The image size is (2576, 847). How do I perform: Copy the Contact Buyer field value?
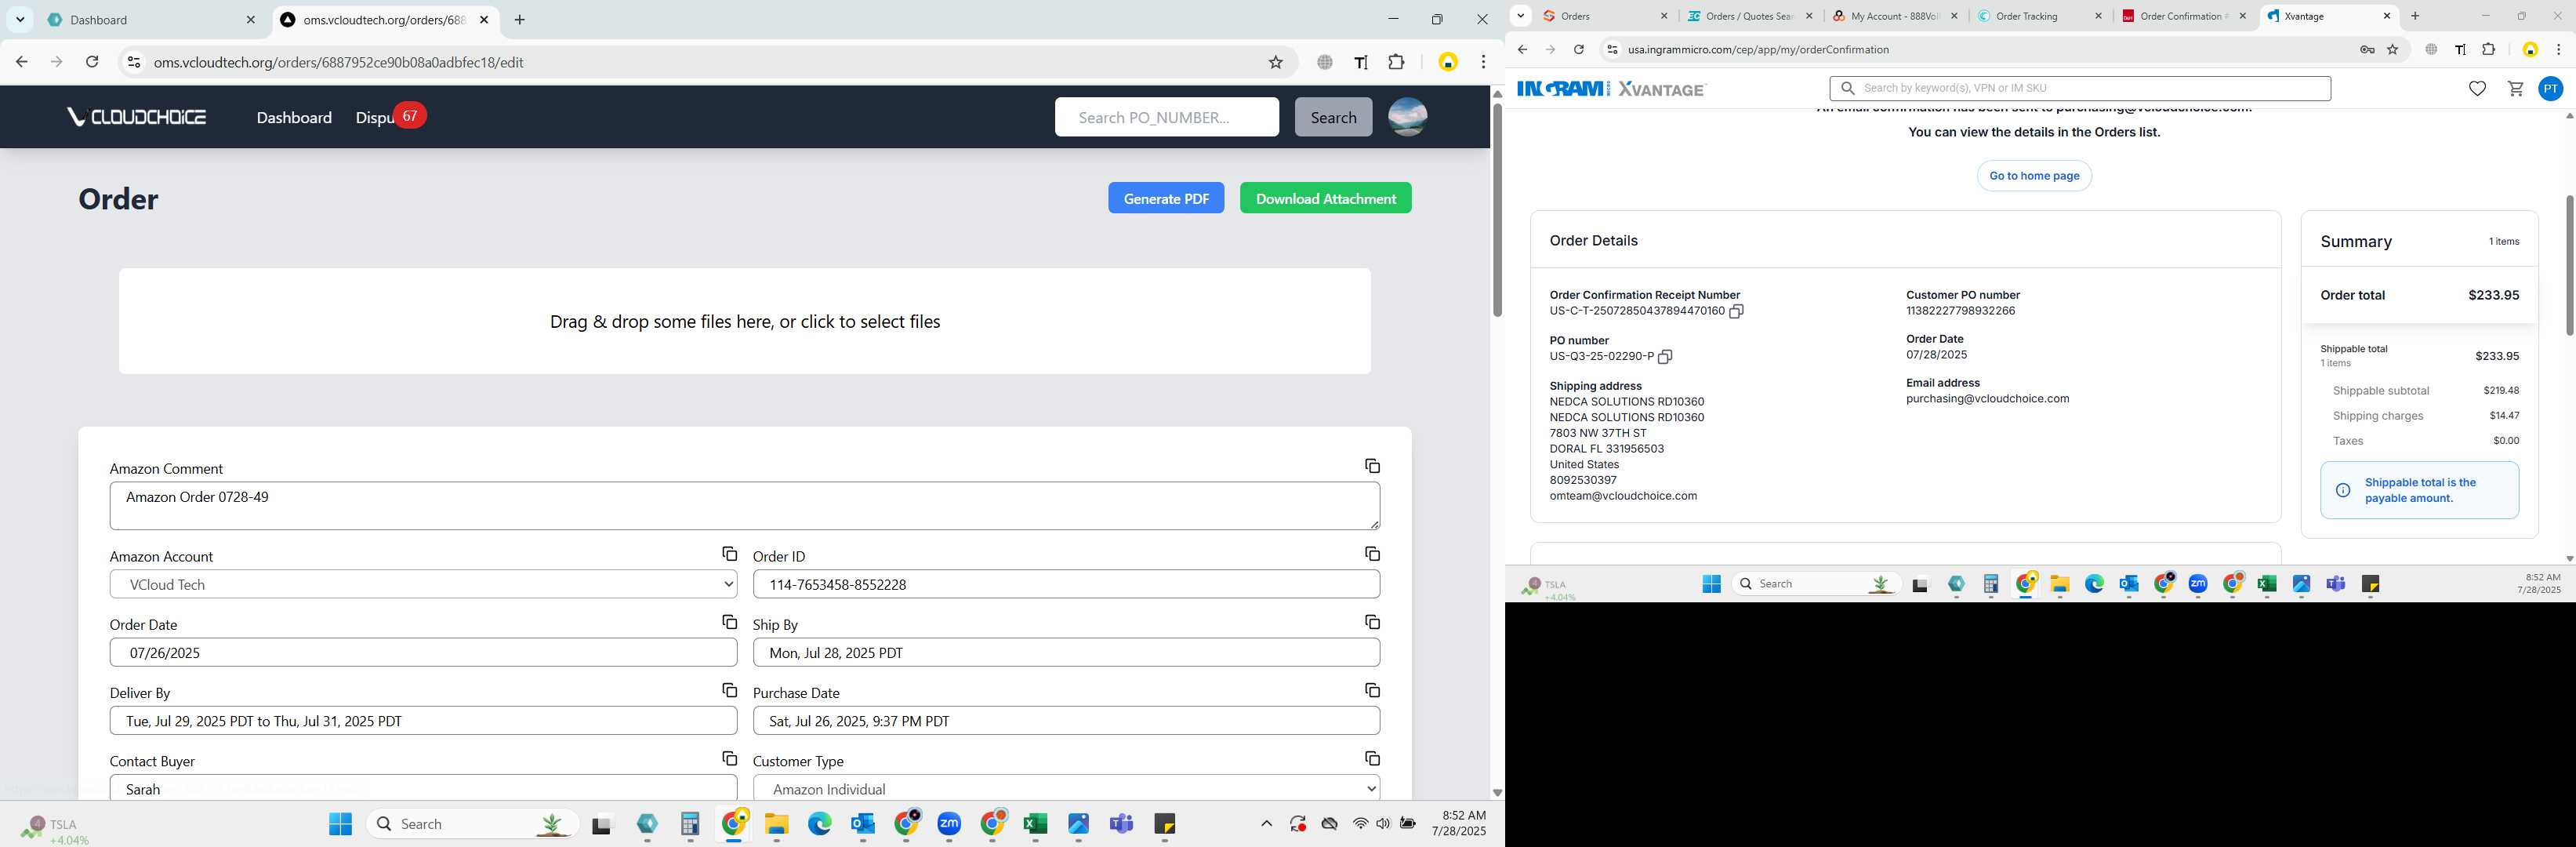click(729, 758)
